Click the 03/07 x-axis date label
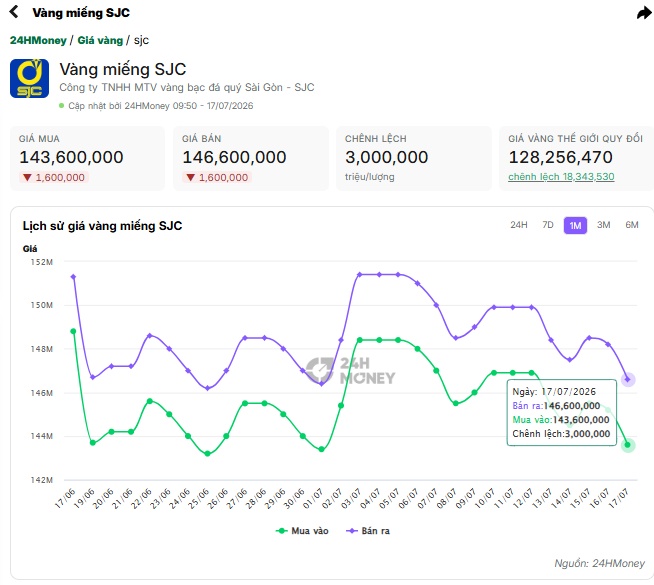The image size is (654, 585). 352,498
